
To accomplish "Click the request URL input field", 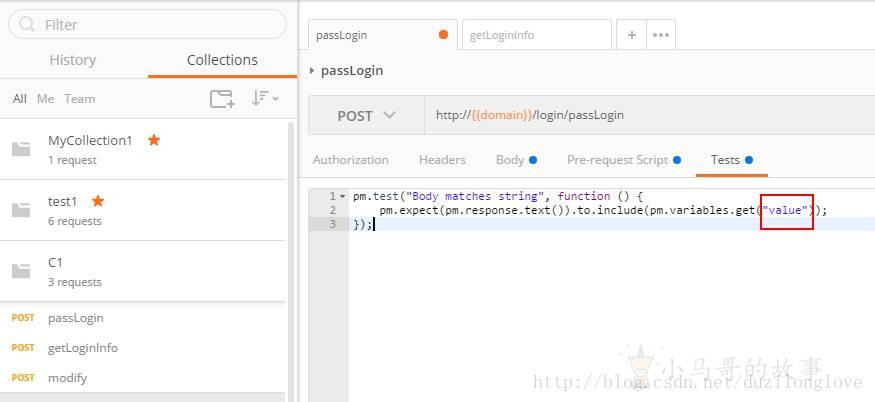I will (650, 116).
